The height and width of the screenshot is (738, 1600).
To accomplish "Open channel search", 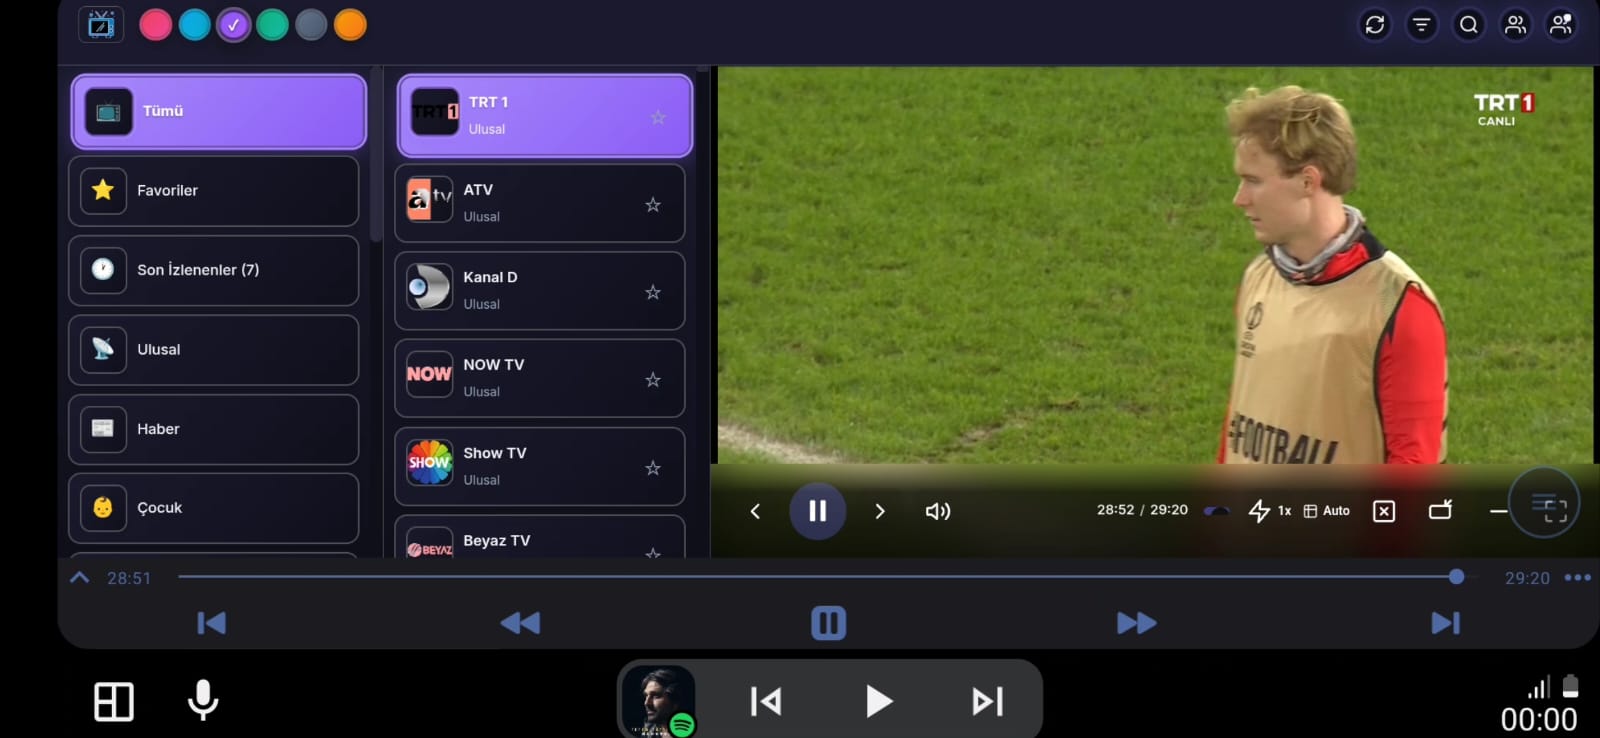I will [1468, 25].
